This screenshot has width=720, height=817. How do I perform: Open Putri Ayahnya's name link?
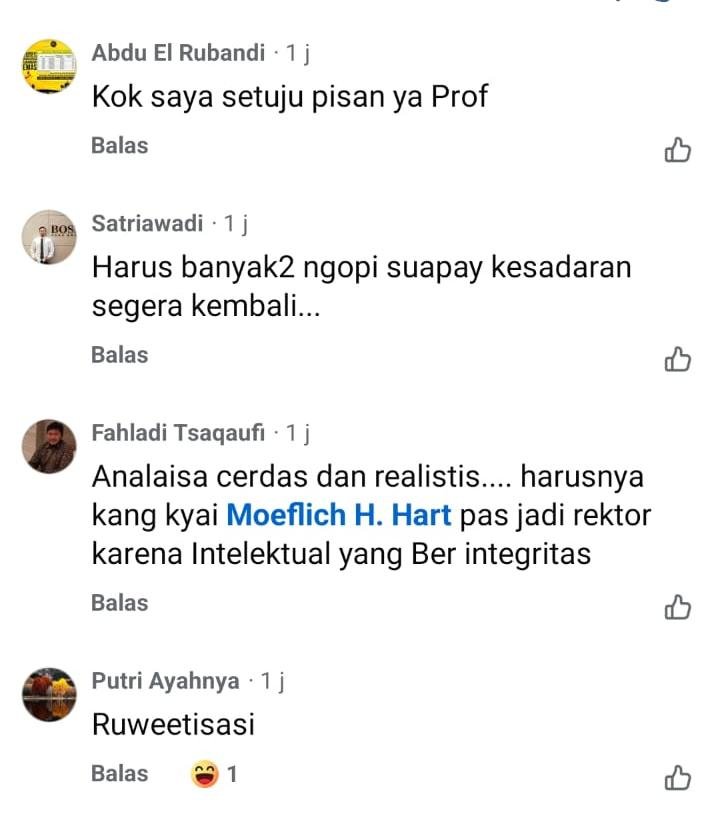[x=166, y=681]
